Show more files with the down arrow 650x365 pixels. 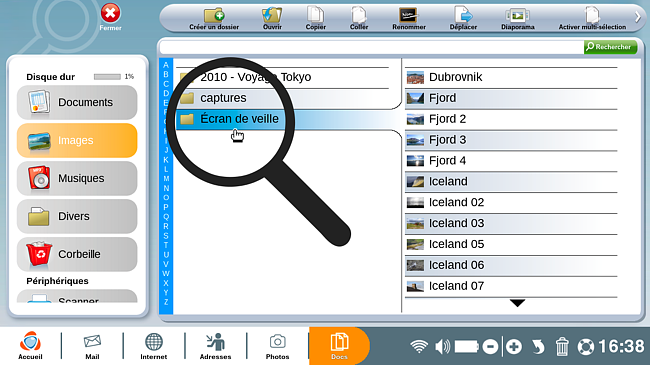click(517, 303)
